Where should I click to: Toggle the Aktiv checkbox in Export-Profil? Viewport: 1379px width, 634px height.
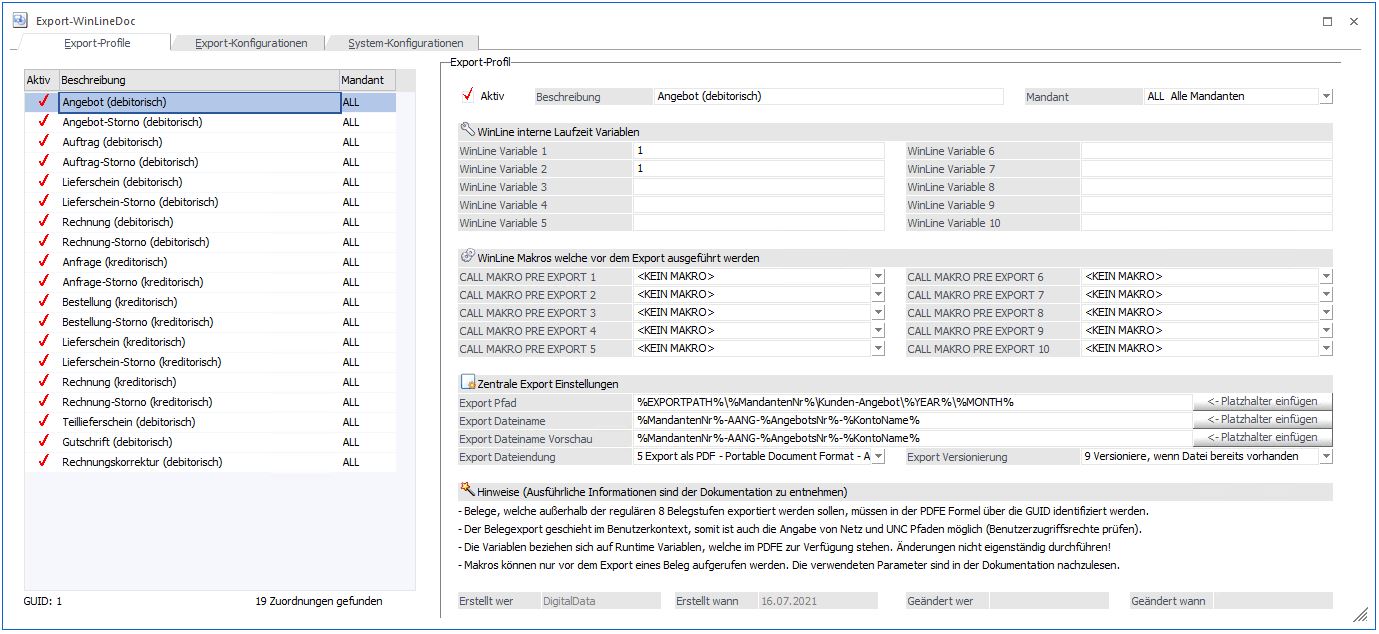467,96
